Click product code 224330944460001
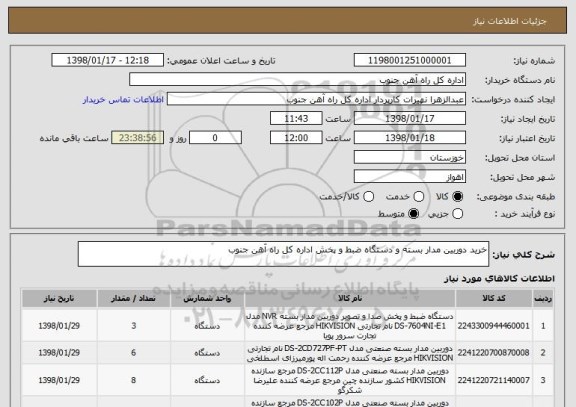Viewport: 576px width, 407px height. pos(493,326)
